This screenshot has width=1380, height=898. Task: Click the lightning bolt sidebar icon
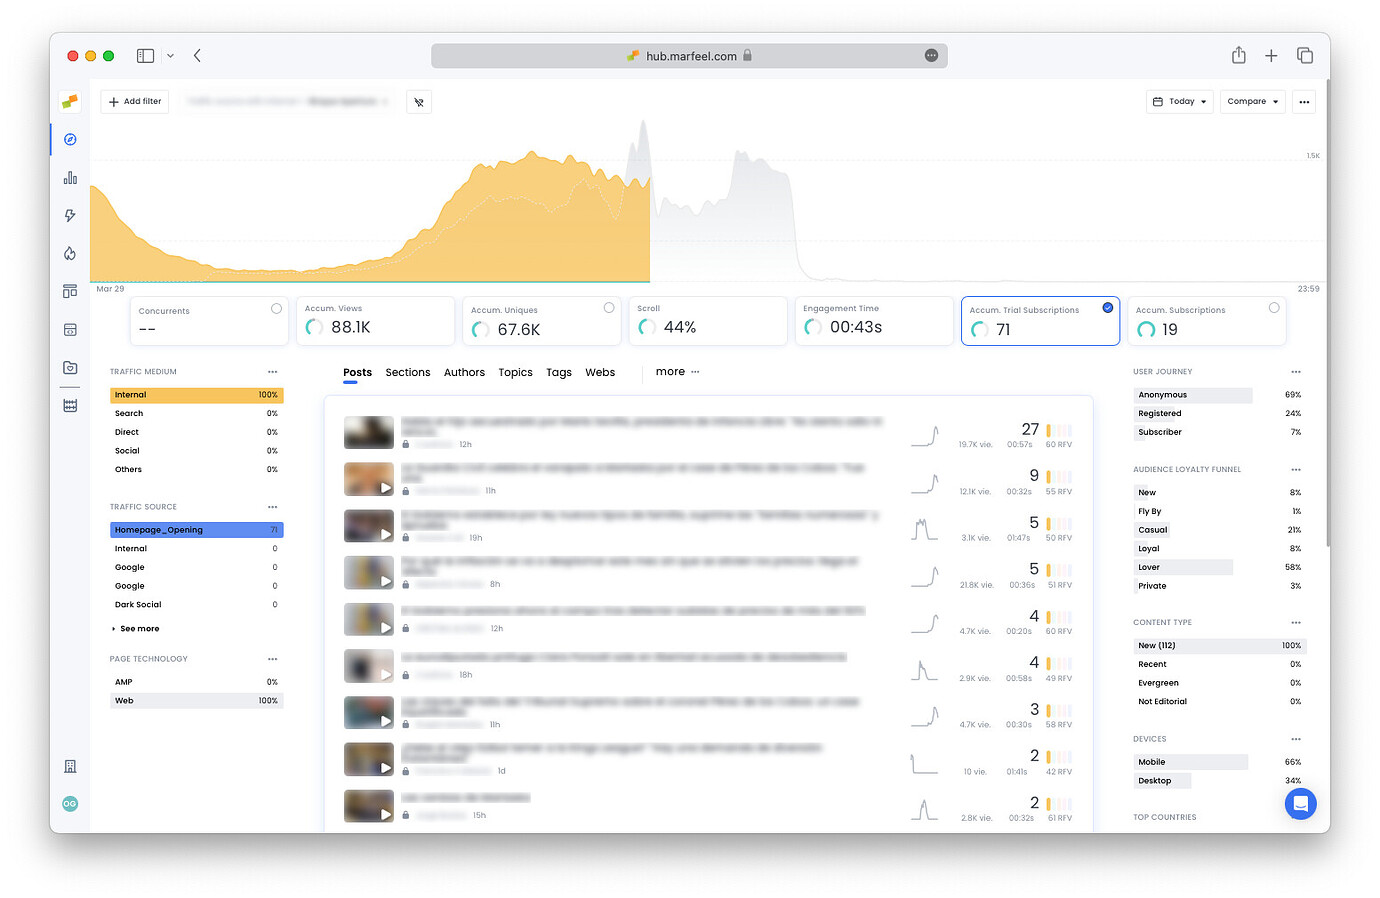pos(69,215)
